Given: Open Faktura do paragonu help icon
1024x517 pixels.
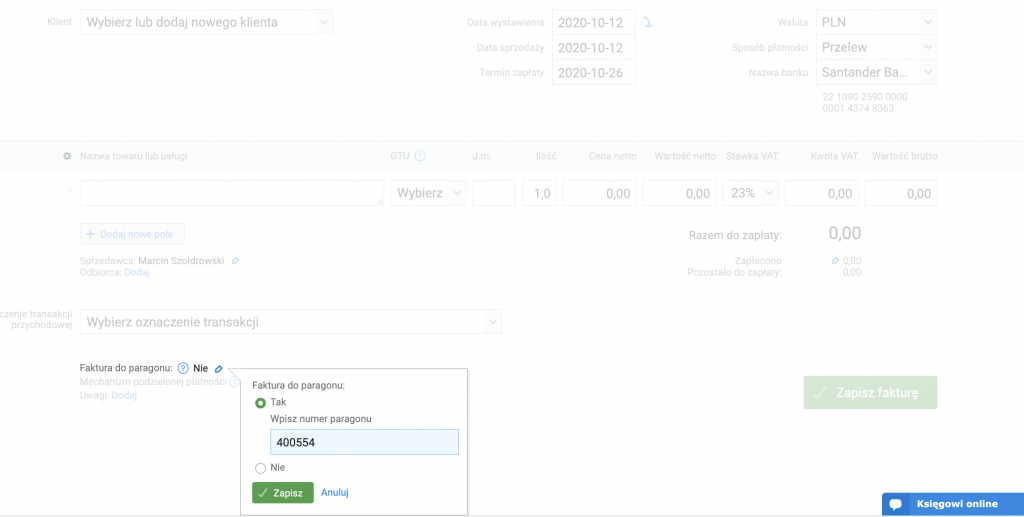Looking at the screenshot, I should [183, 368].
